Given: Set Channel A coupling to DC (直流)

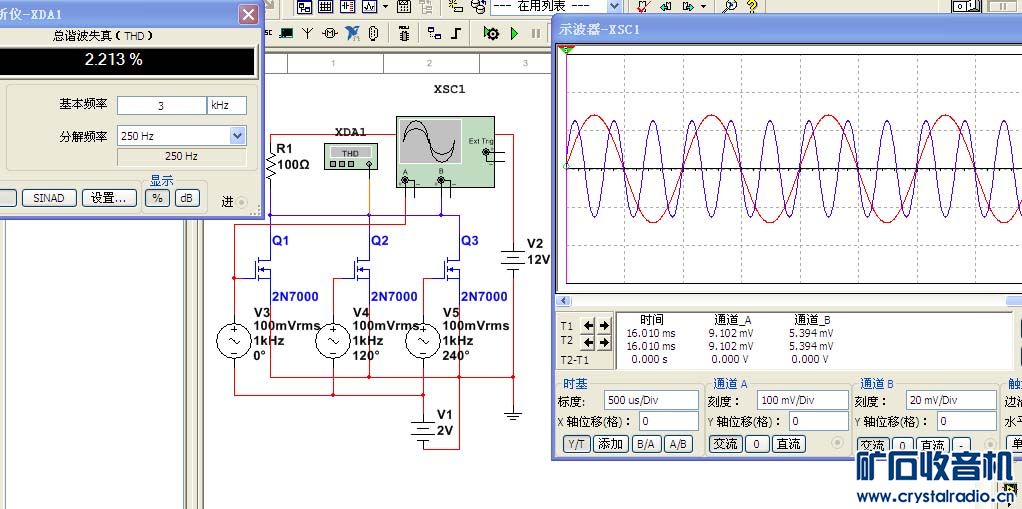Looking at the screenshot, I should click(788, 444).
